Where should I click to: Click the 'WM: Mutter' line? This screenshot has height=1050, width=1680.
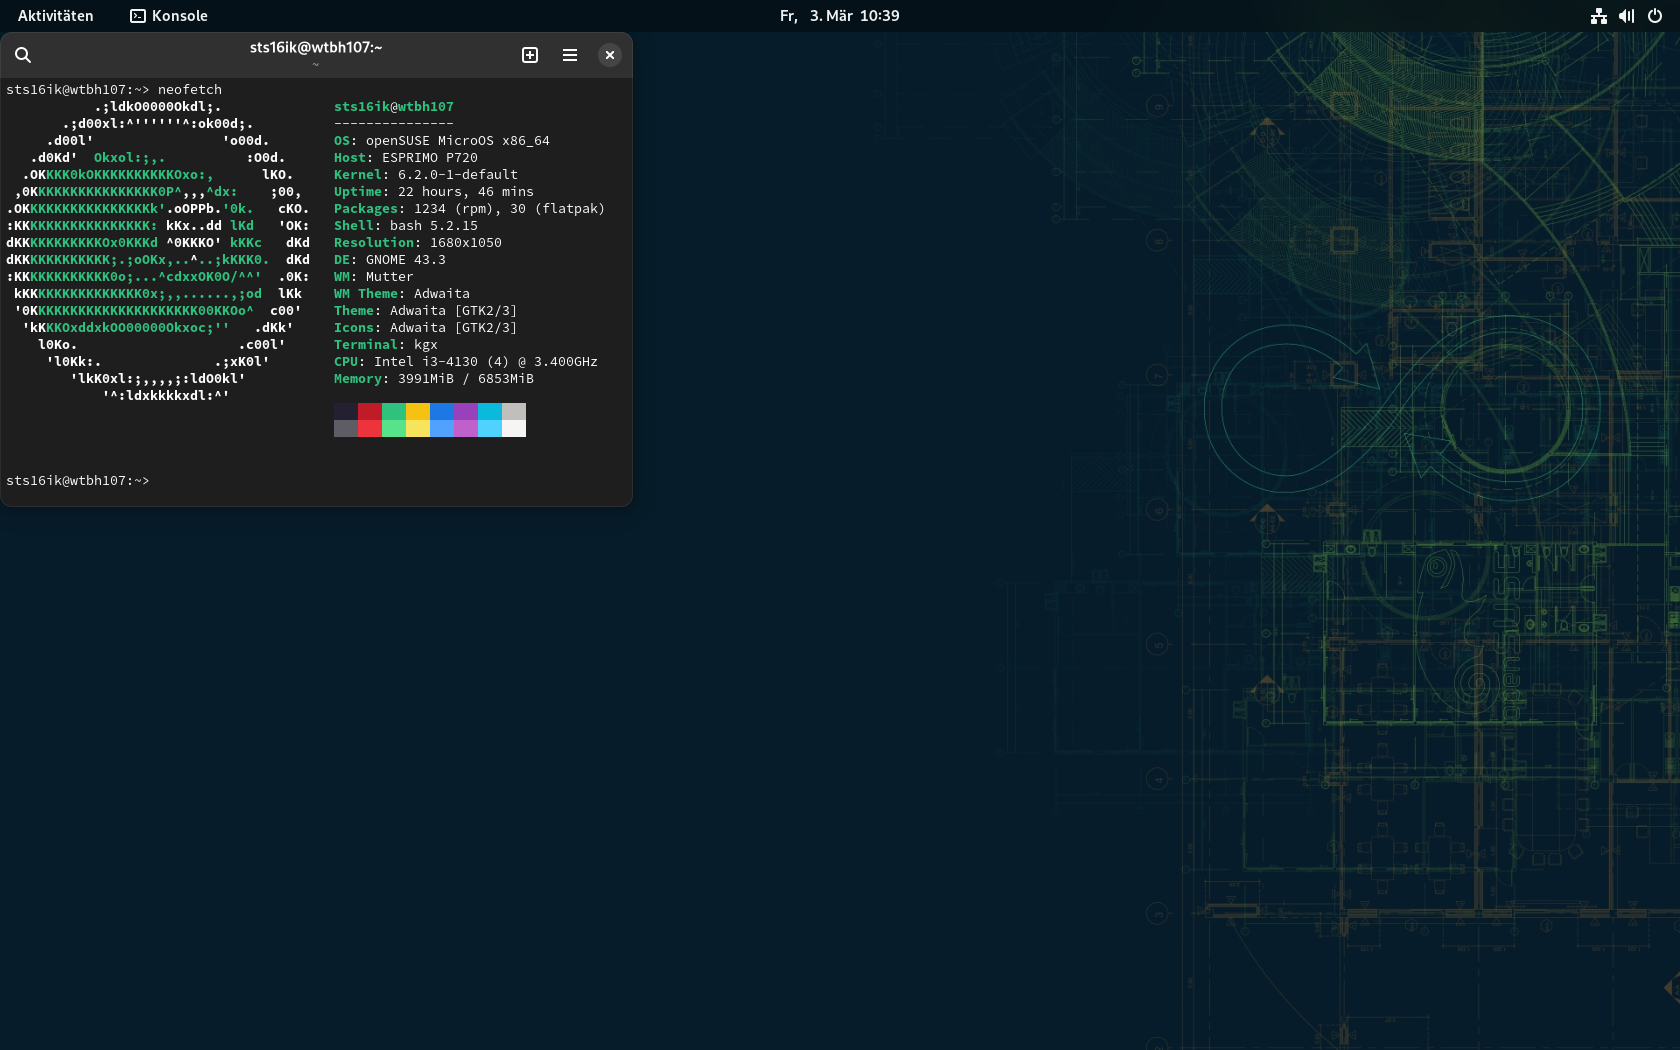(x=374, y=277)
